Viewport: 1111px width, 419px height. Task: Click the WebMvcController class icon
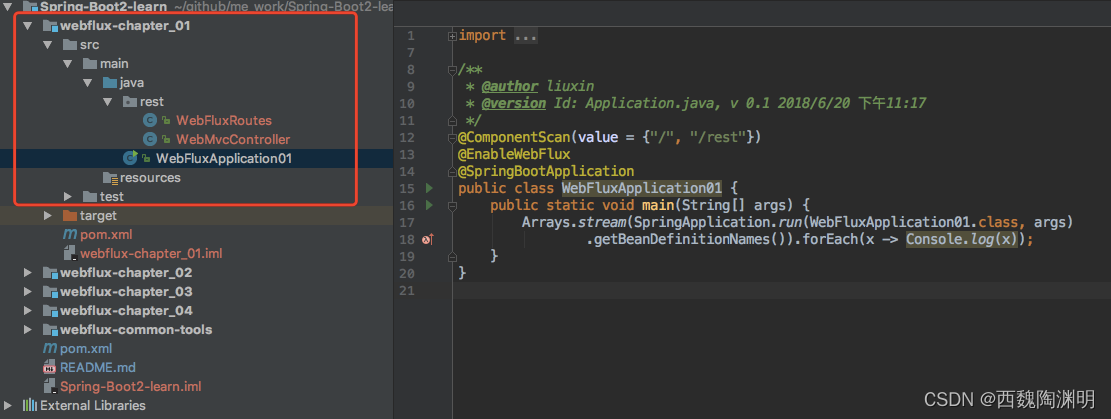click(x=150, y=140)
